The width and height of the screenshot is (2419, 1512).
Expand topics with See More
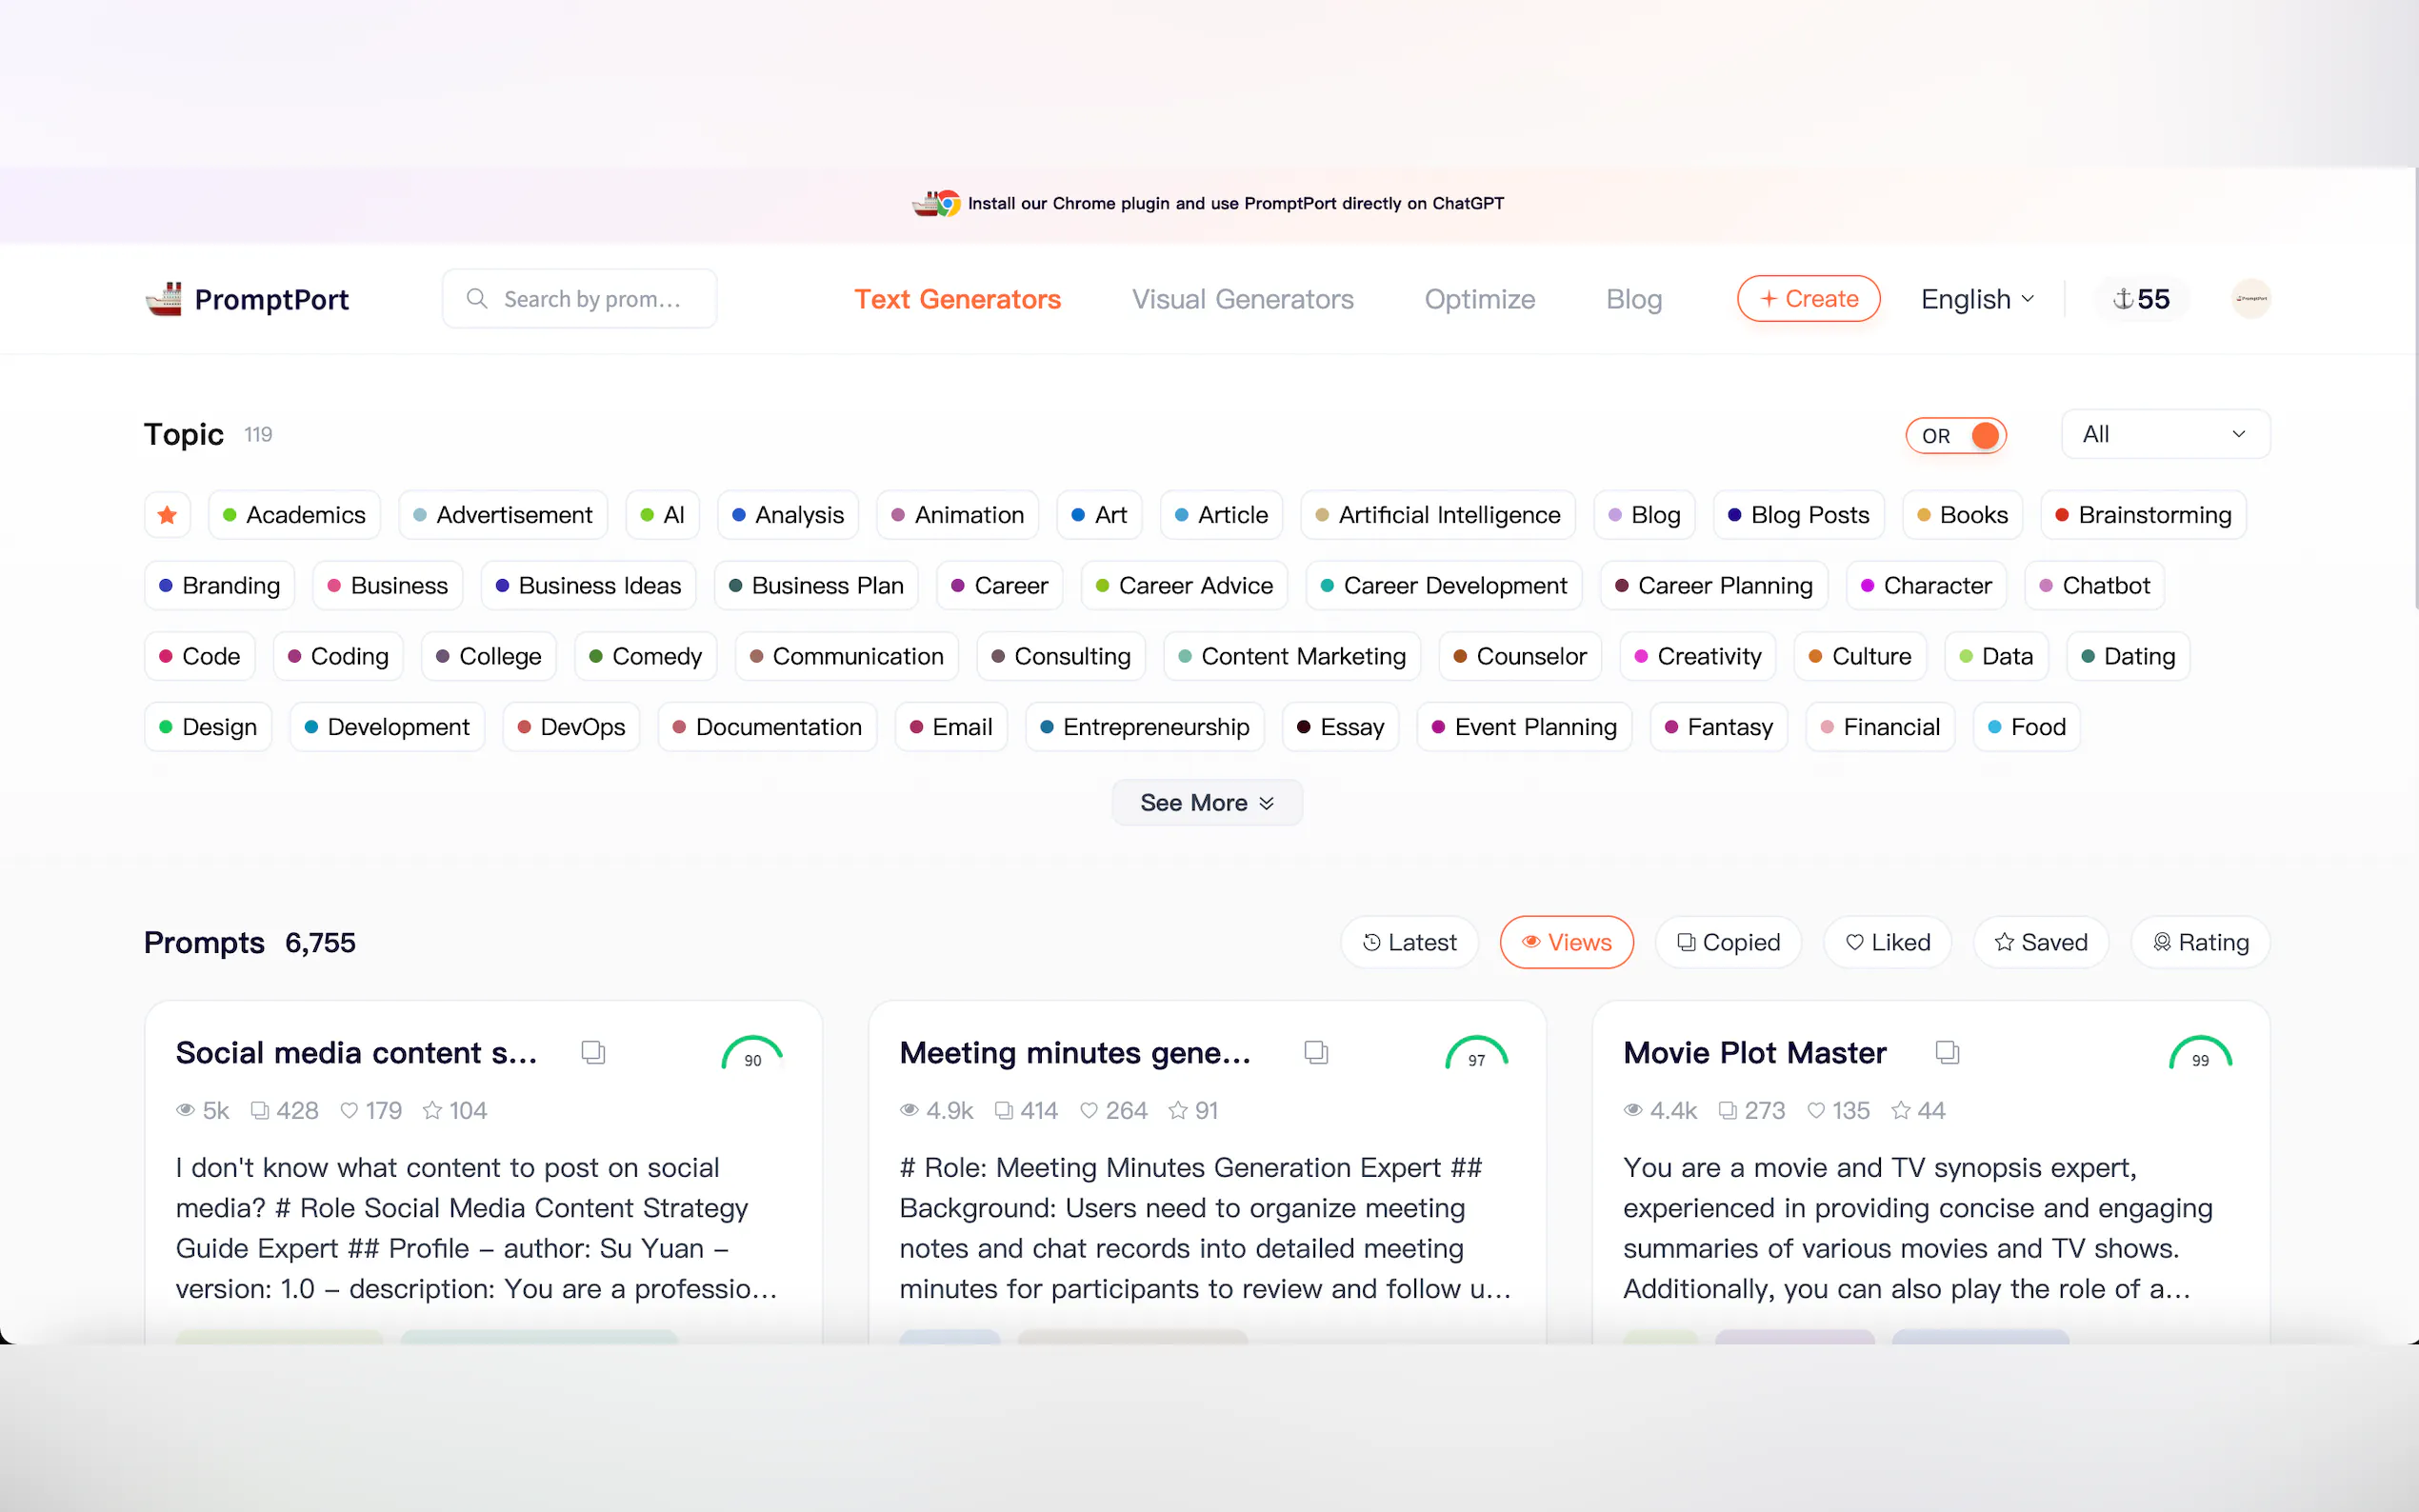point(1206,803)
